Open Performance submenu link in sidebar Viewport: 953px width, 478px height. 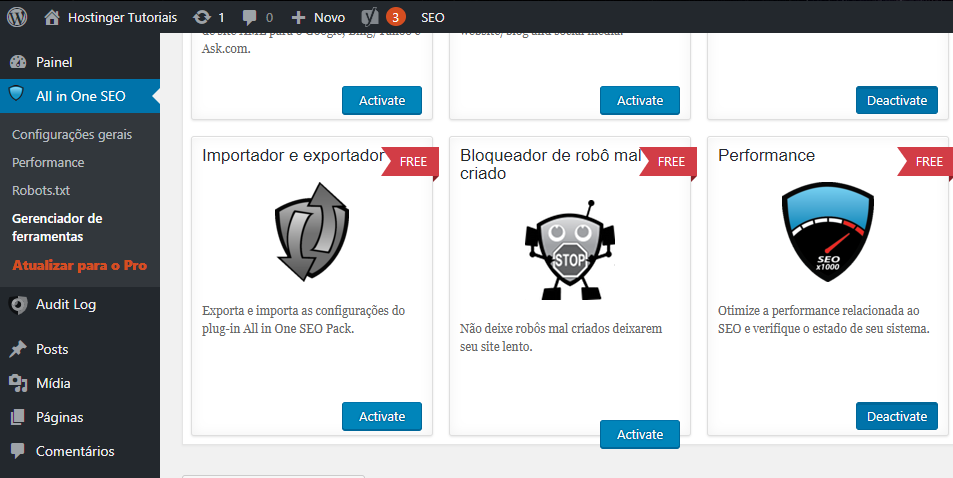48,162
